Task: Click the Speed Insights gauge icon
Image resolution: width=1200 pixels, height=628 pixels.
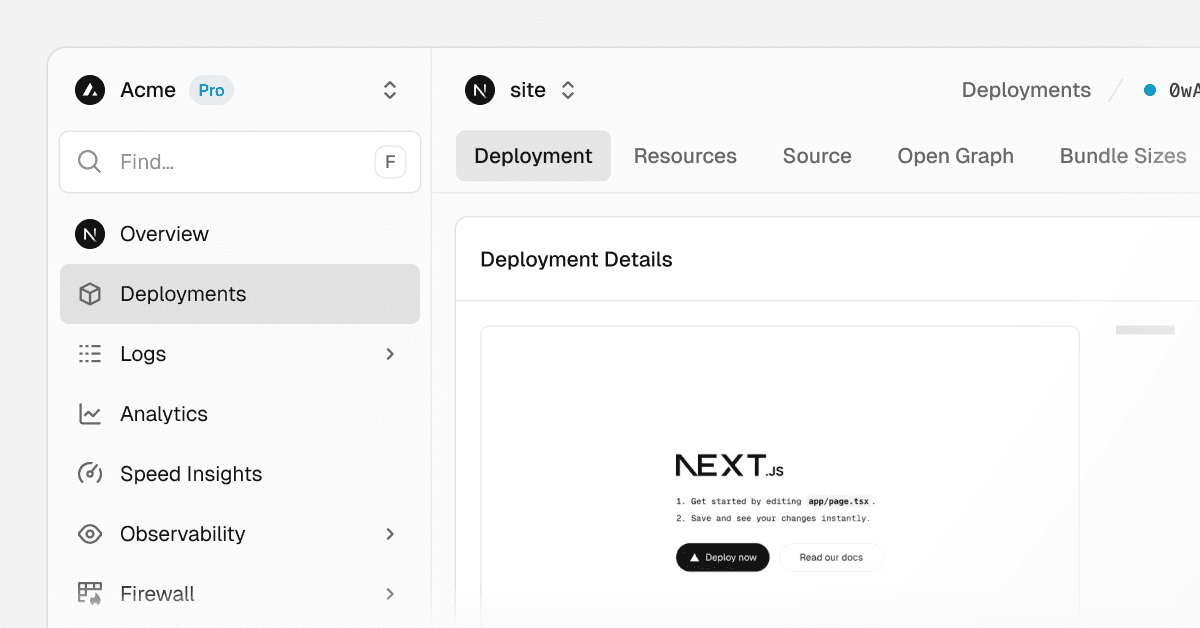Action: point(90,474)
